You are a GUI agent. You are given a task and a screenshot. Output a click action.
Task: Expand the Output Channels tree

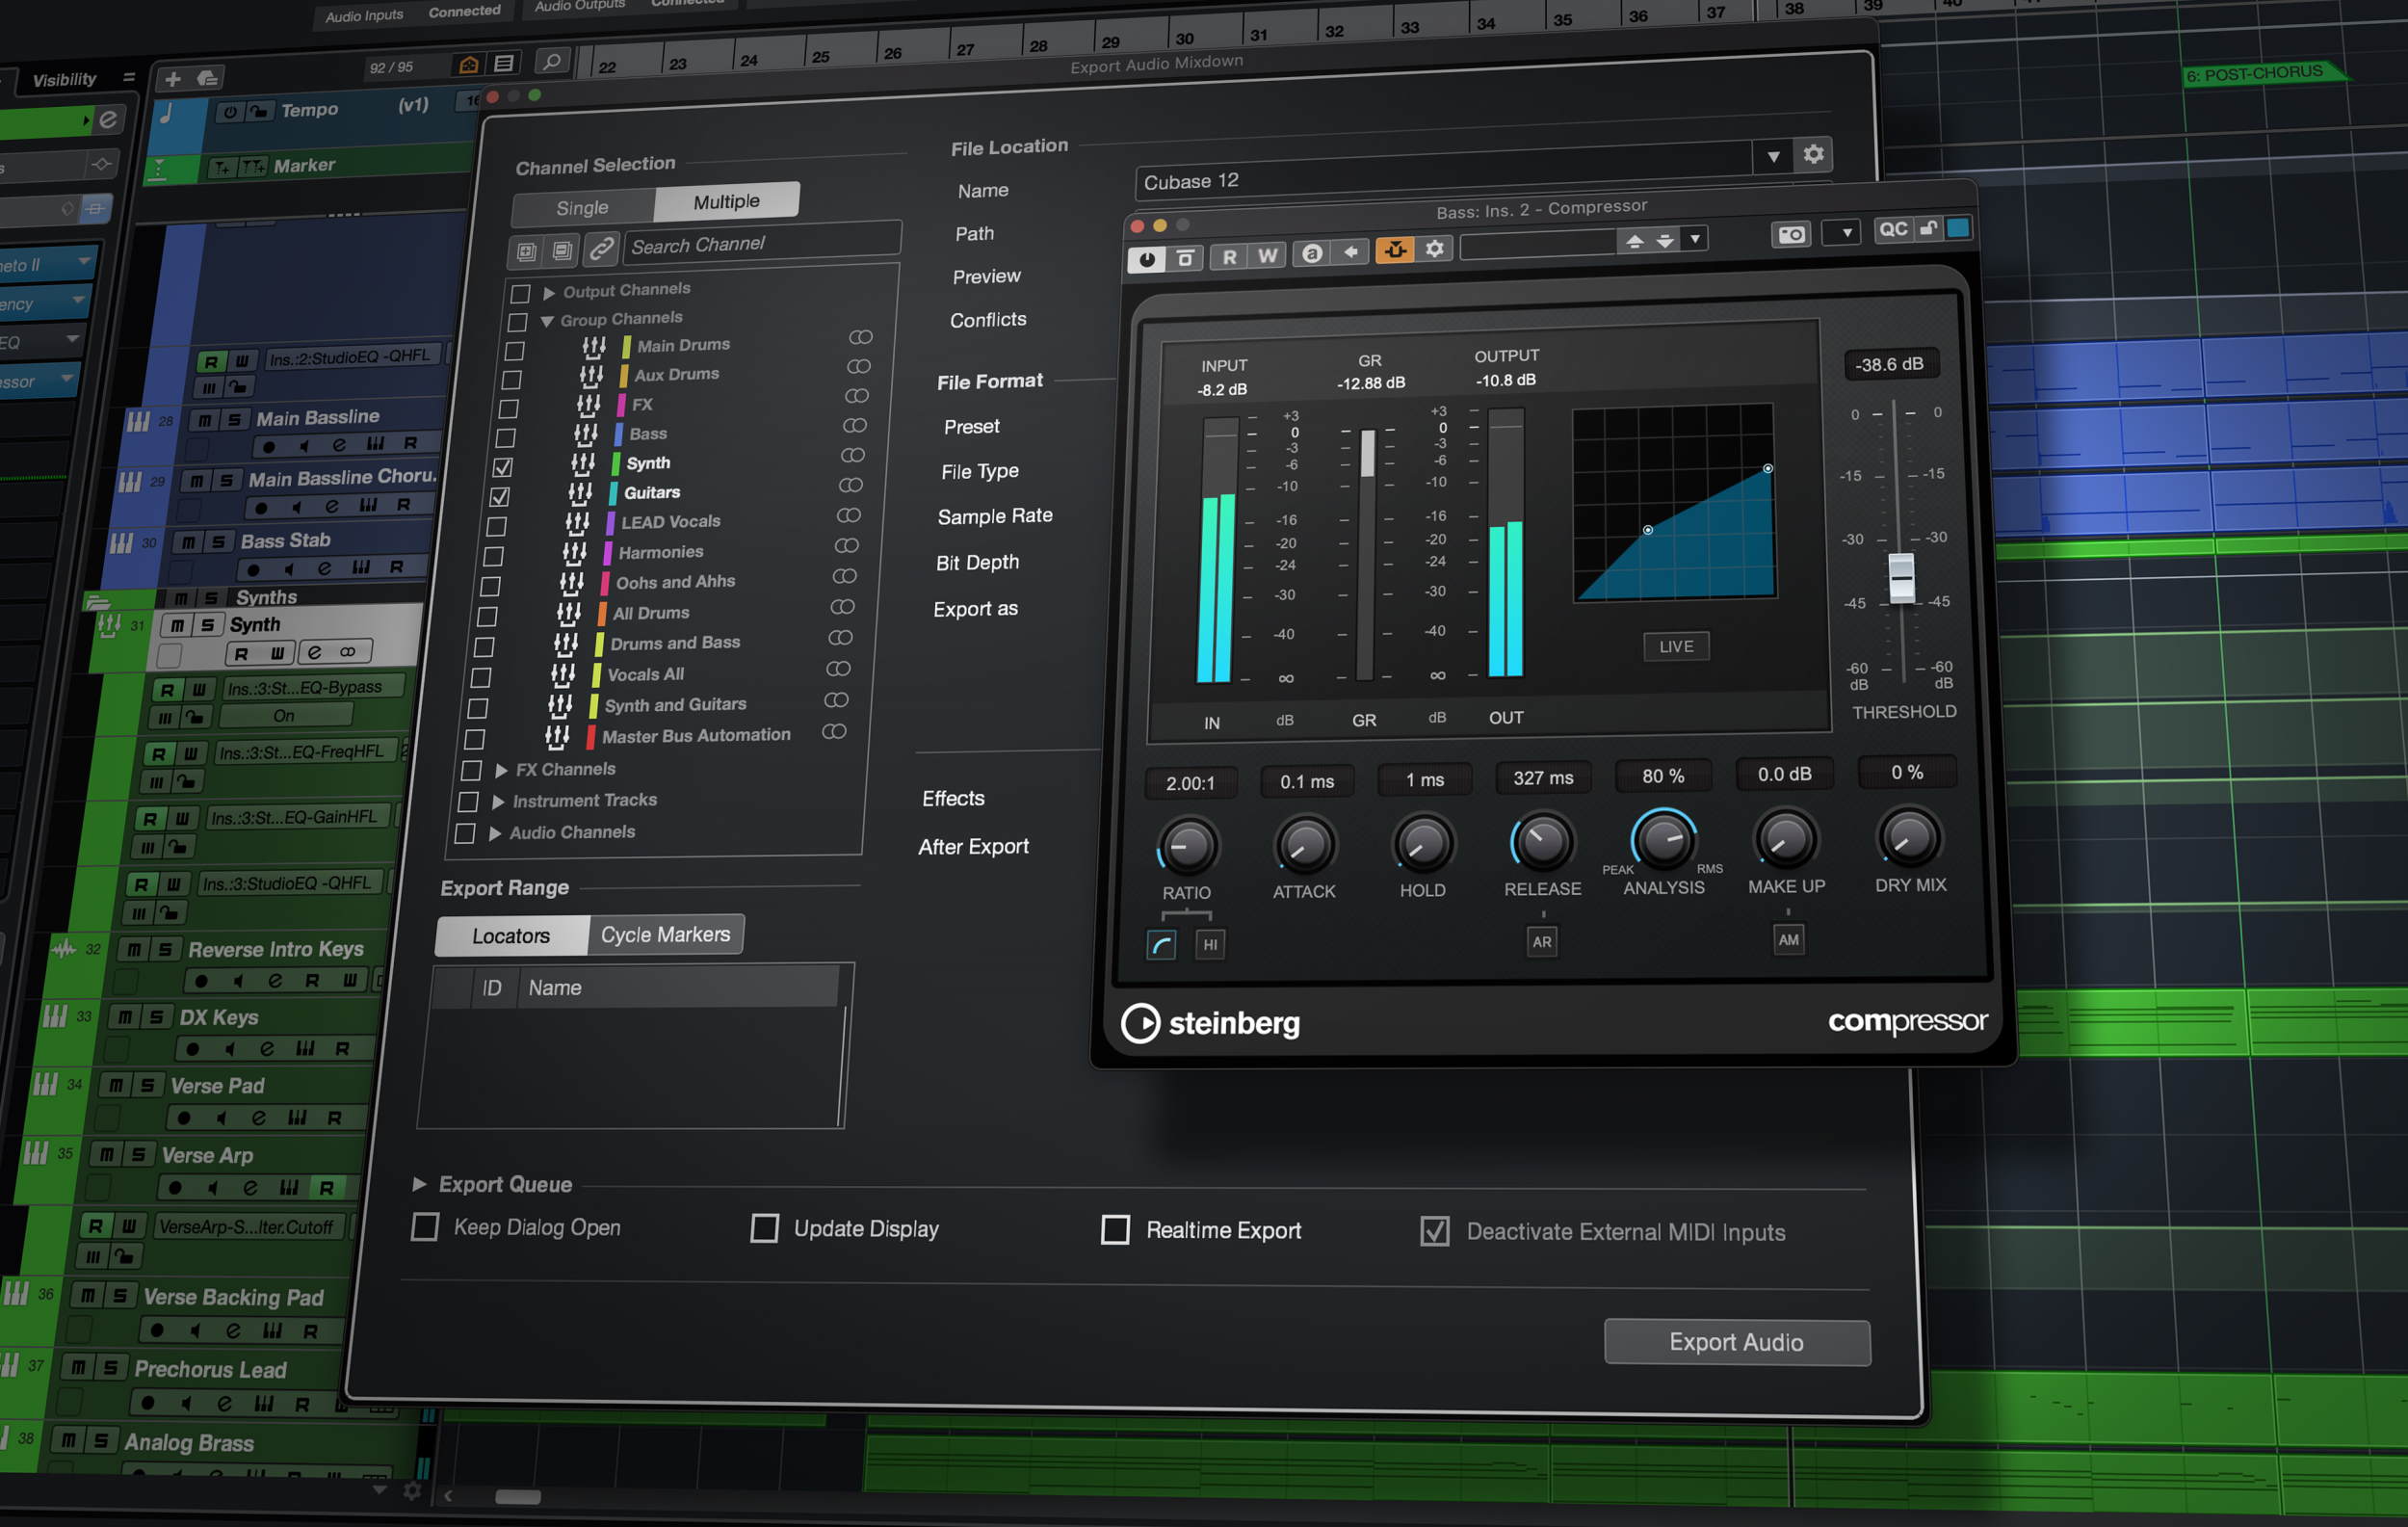pos(548,290)
